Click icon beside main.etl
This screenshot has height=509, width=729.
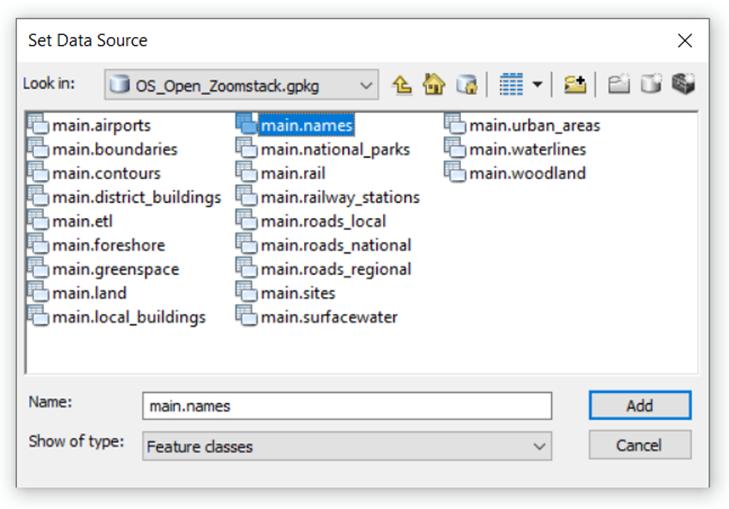click(38, 220)
